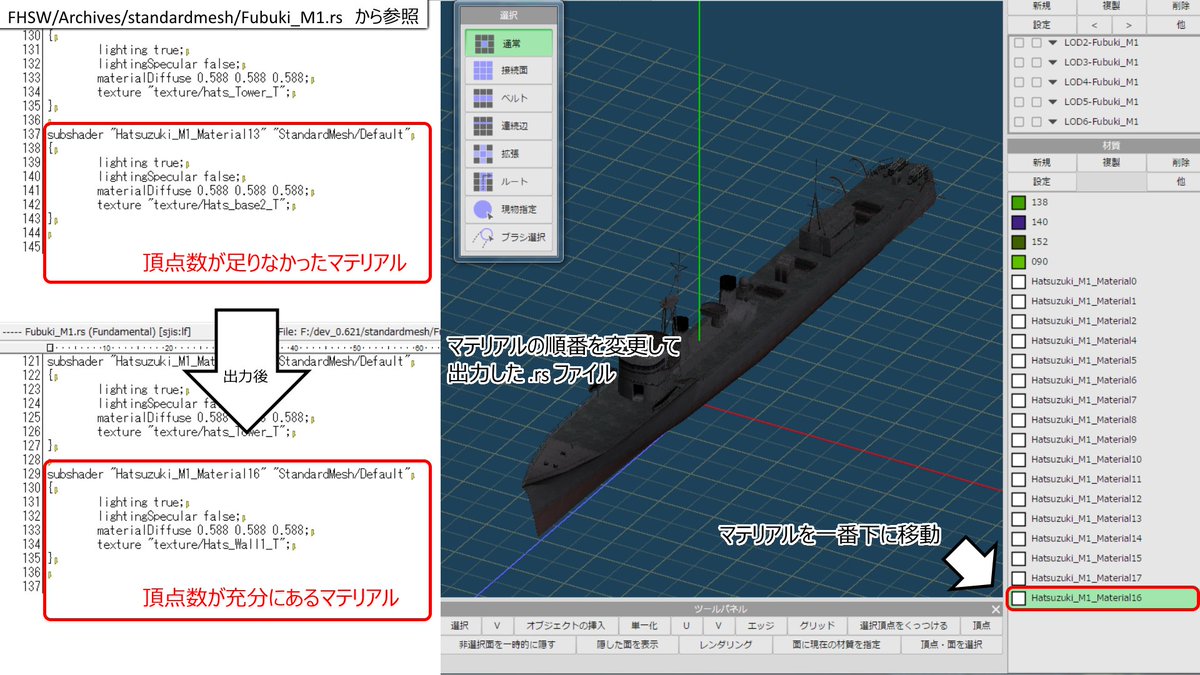Click 非選択面を一時的に隠す button
The width and height of the screenshot is (1200, 675).
(x=509, y=645)
